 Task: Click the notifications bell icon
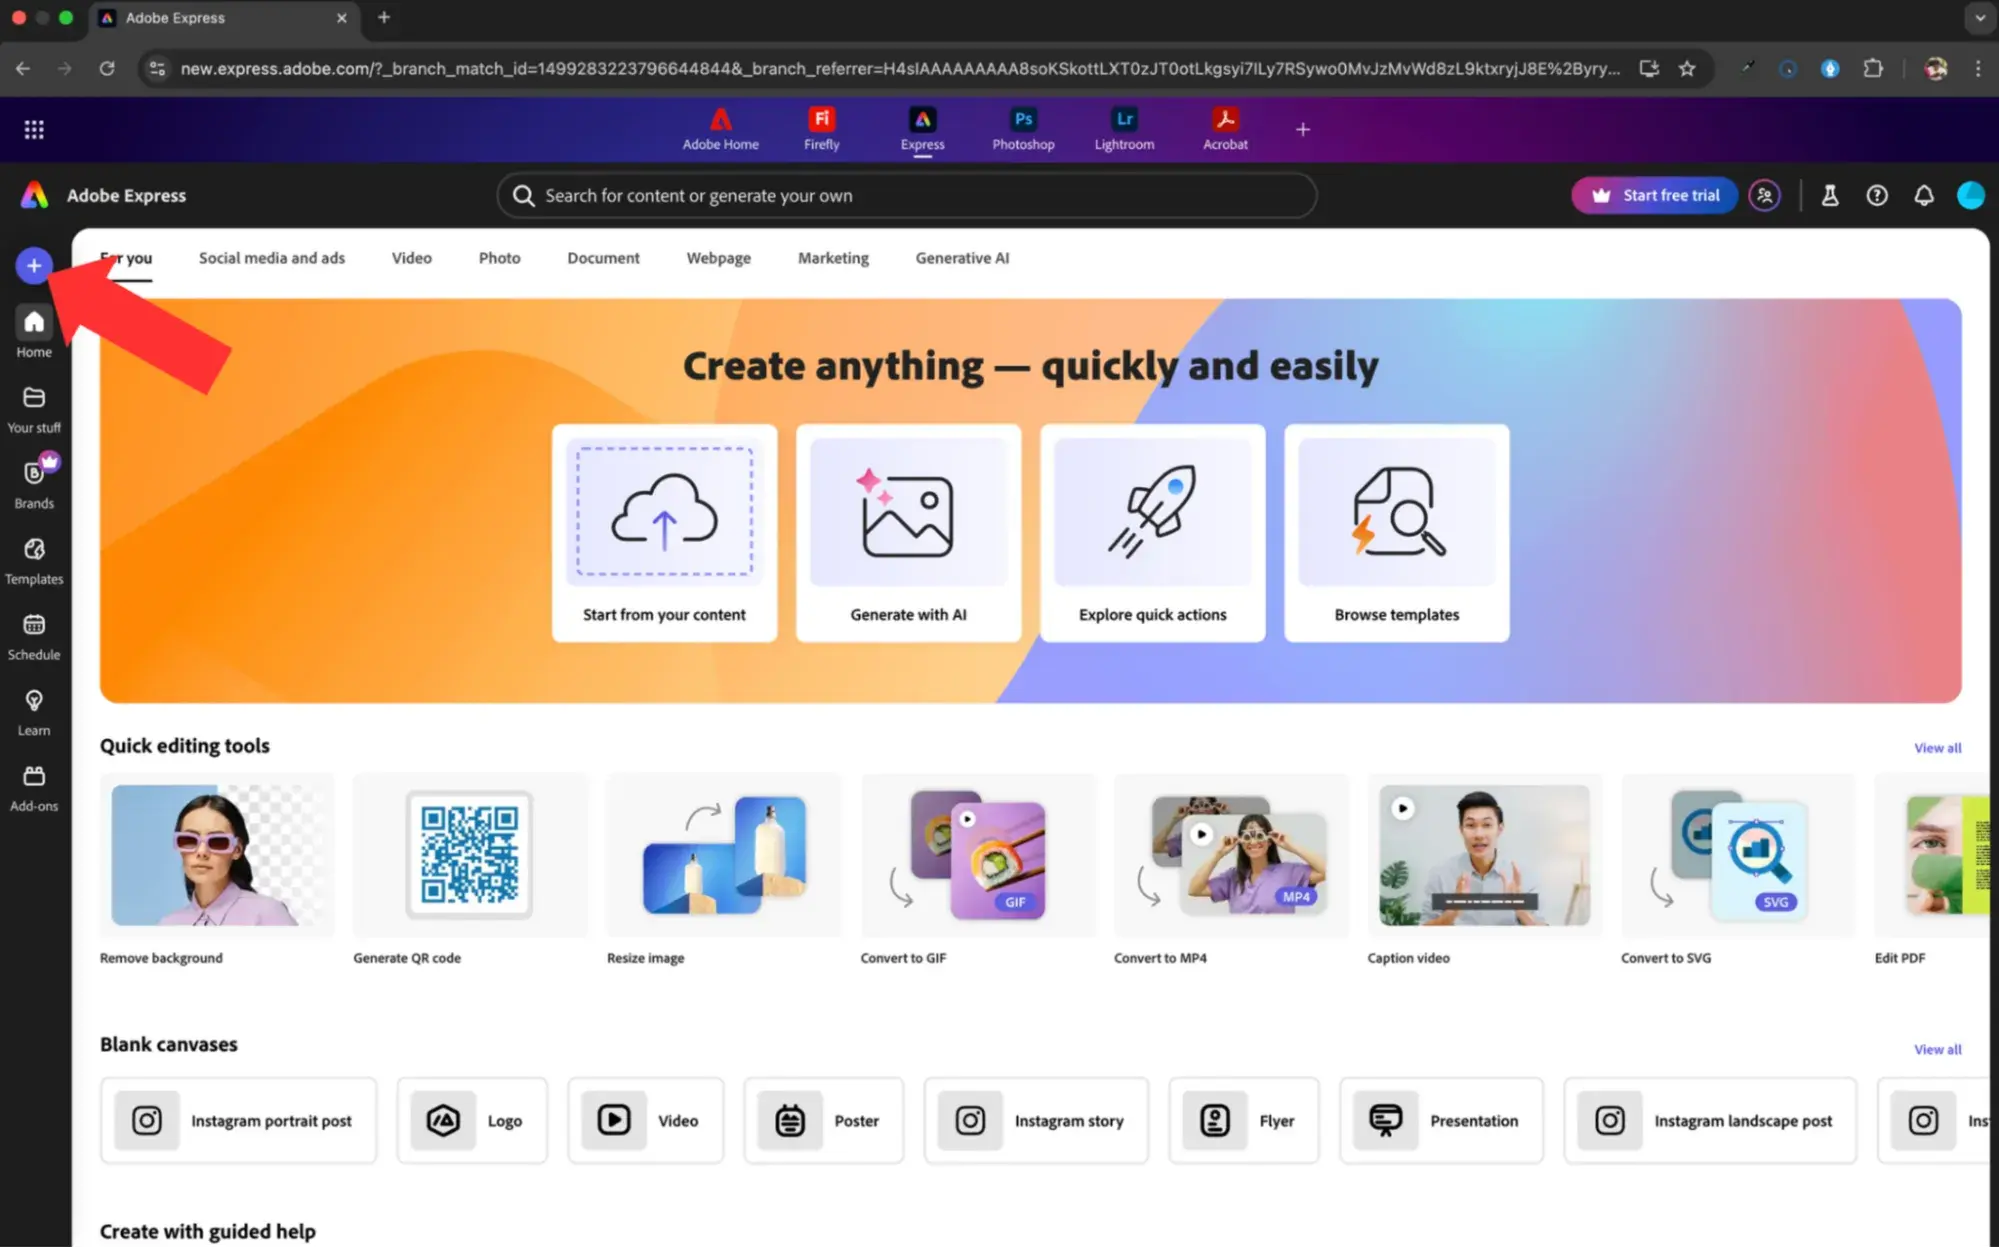coord(1923,196)
